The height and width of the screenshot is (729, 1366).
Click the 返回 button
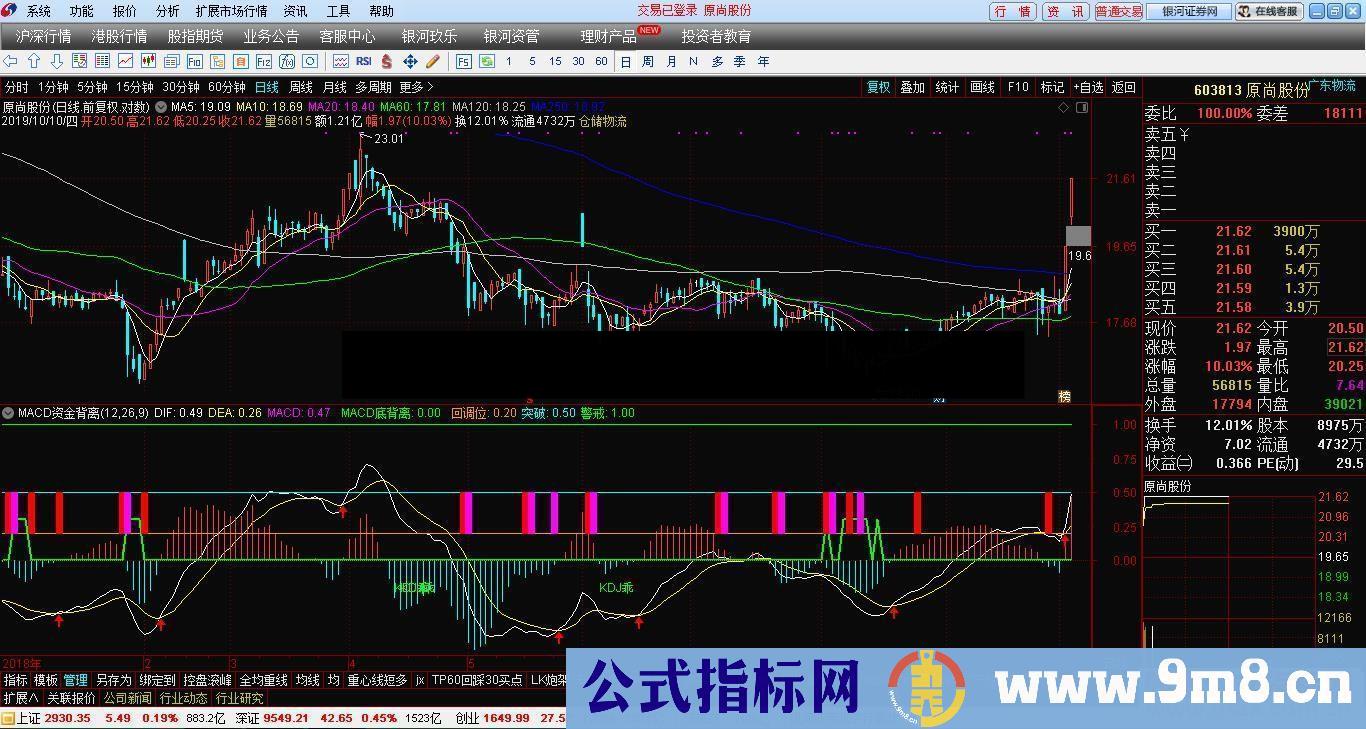pyautogui.click(x=1122, y=87)
